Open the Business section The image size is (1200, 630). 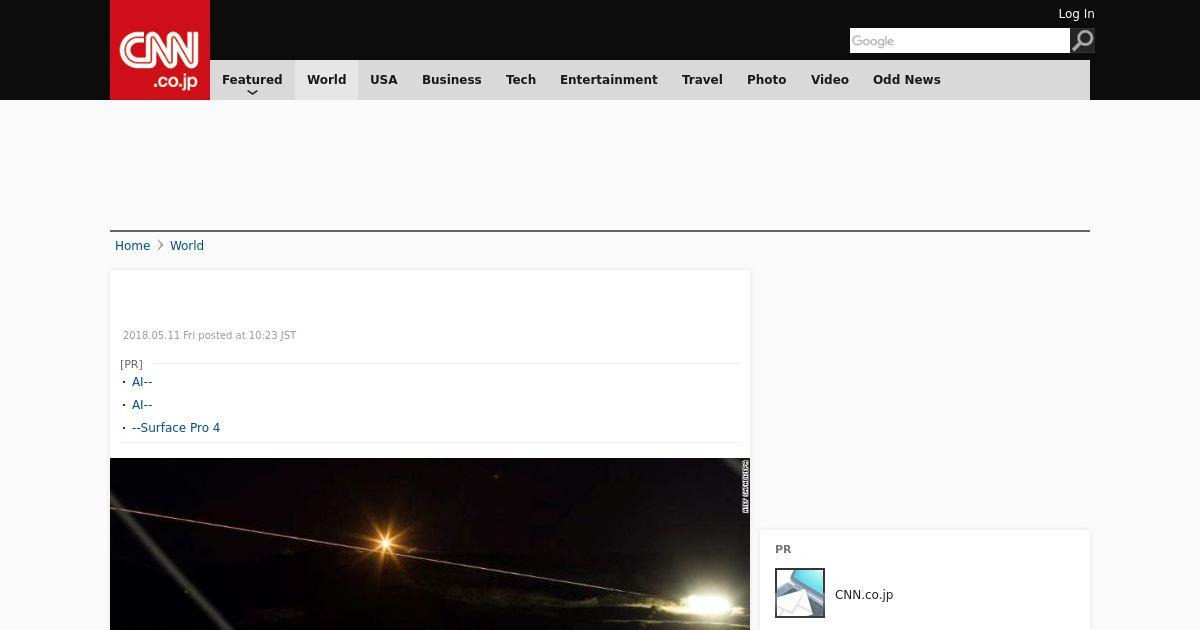(x=452, y=80)
